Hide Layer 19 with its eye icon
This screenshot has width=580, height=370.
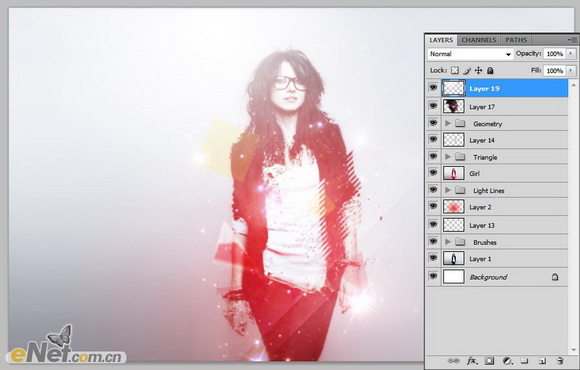[x=433, y=88]
